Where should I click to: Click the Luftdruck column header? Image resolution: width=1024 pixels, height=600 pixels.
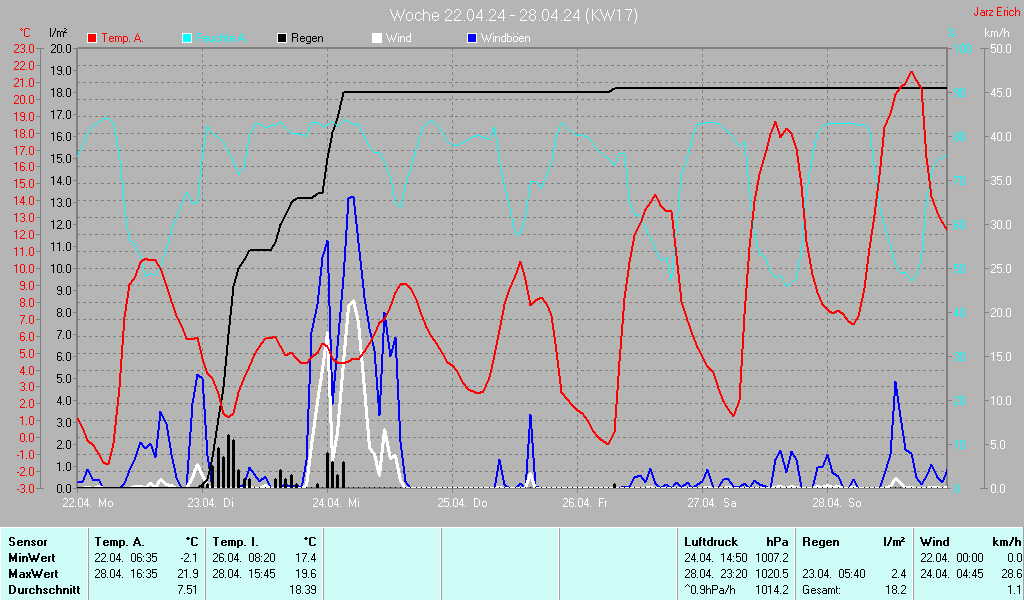coord(711,542)
